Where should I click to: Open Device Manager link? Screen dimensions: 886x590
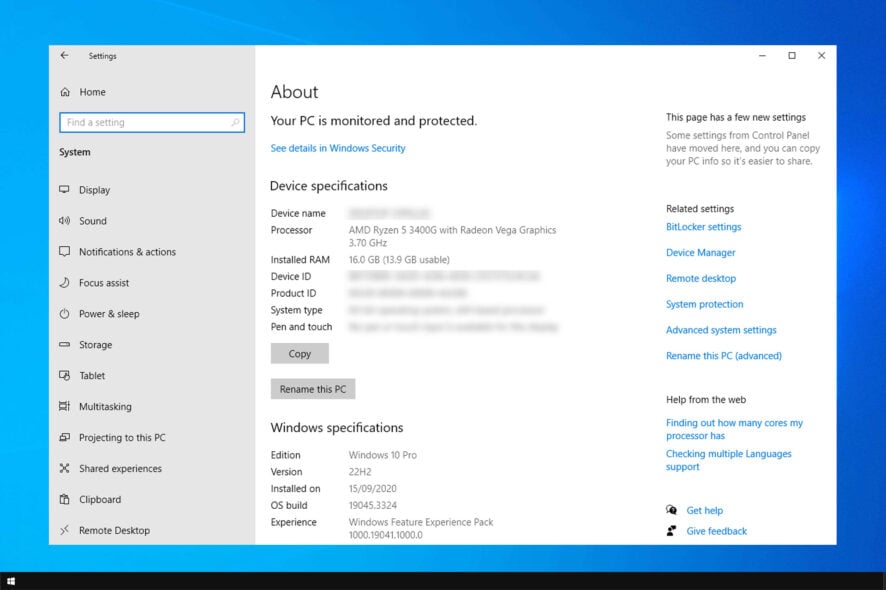(x=701, y=253)
